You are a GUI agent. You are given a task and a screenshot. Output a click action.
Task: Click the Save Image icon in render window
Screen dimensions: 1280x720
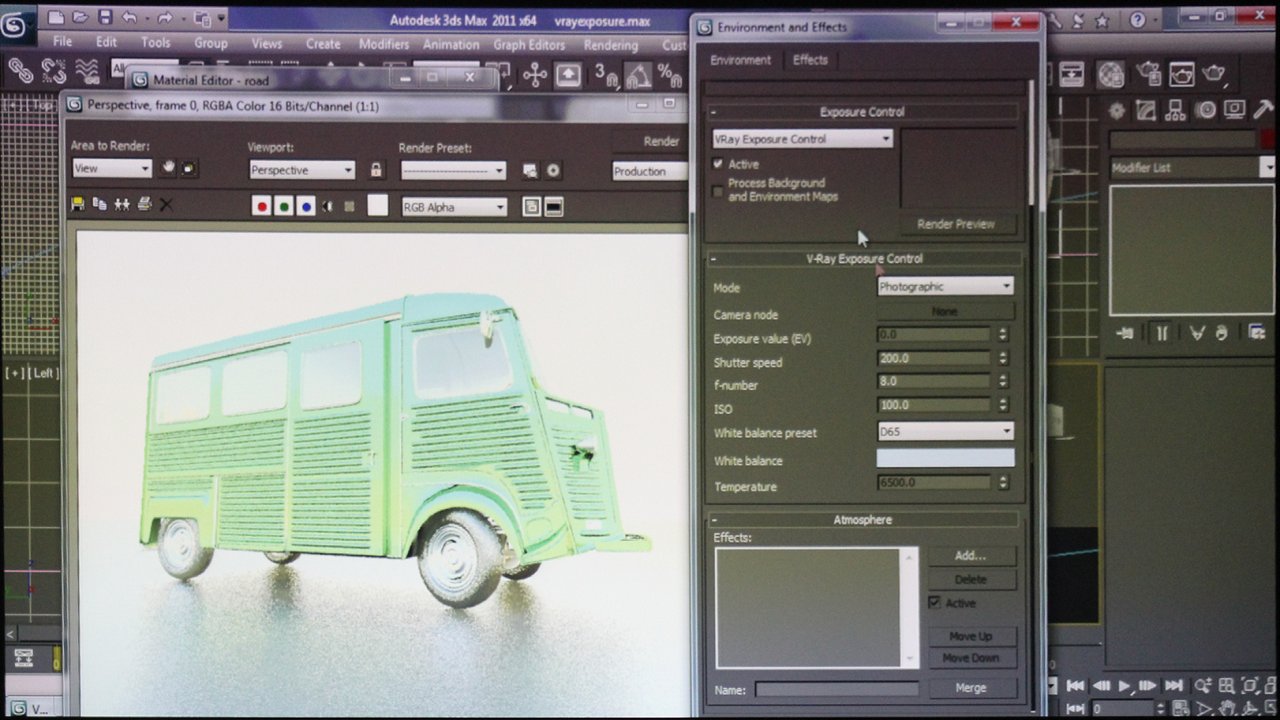click(78, 204)
